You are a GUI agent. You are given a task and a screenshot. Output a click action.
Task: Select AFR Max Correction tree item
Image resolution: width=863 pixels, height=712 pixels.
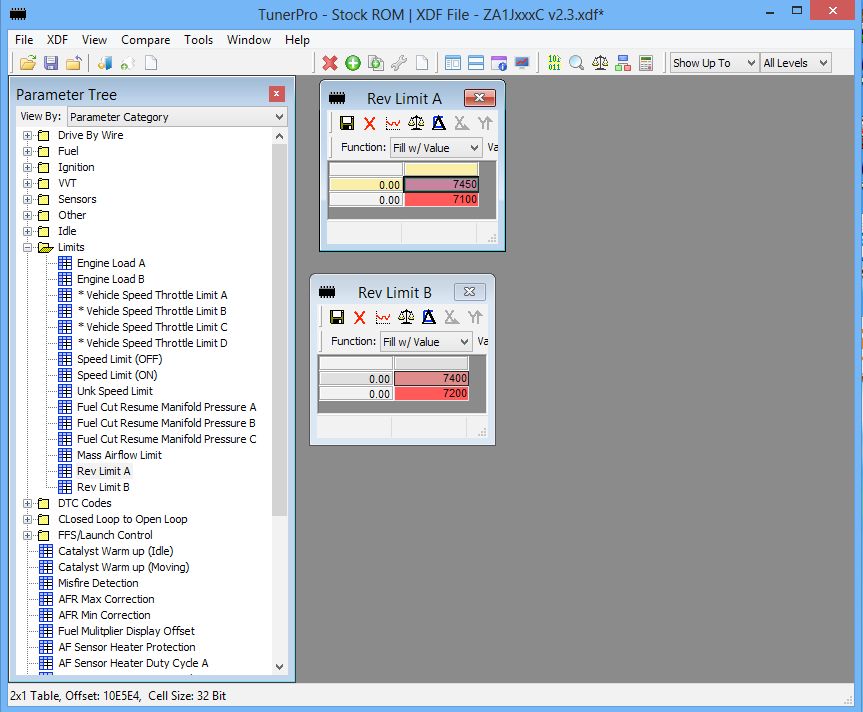pos(106,599)
